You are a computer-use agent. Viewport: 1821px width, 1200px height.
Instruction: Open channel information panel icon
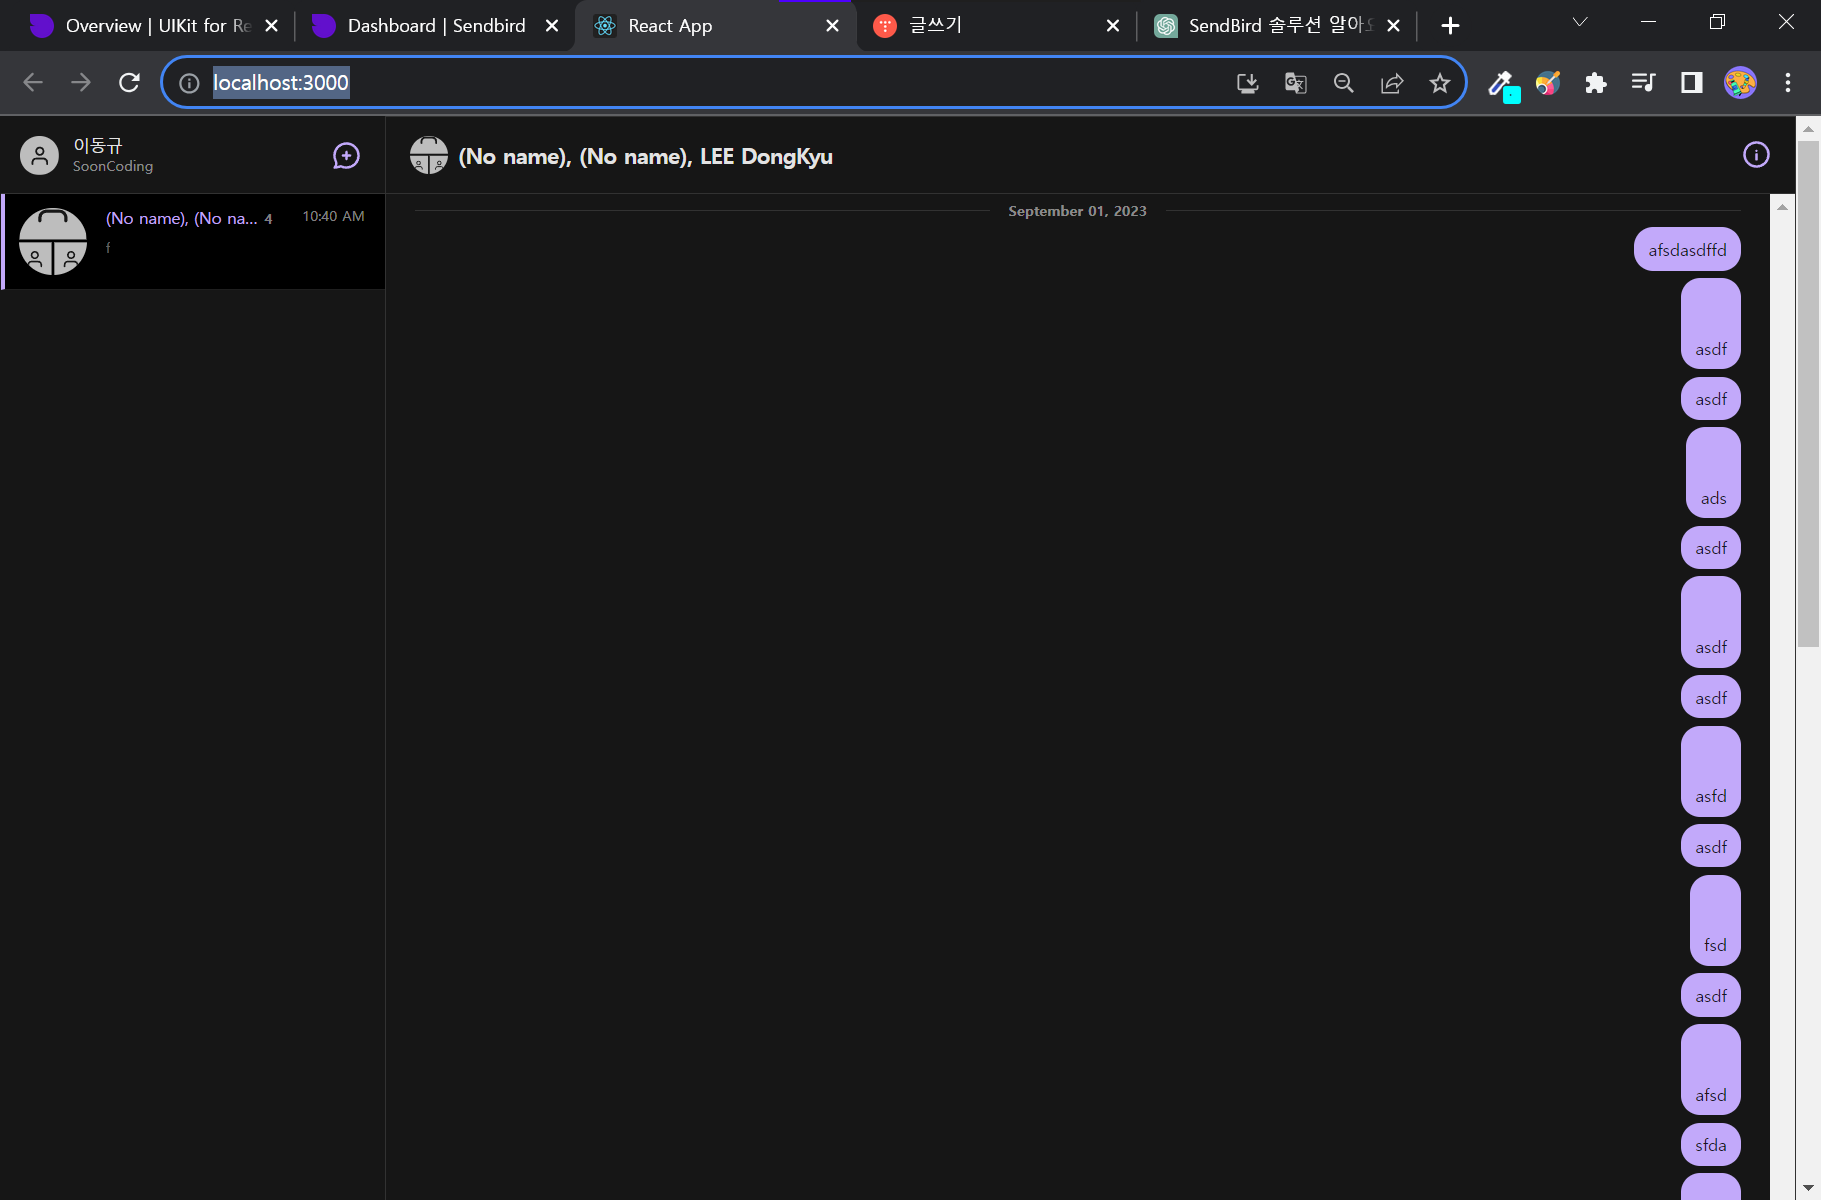tap(1756, 155)
